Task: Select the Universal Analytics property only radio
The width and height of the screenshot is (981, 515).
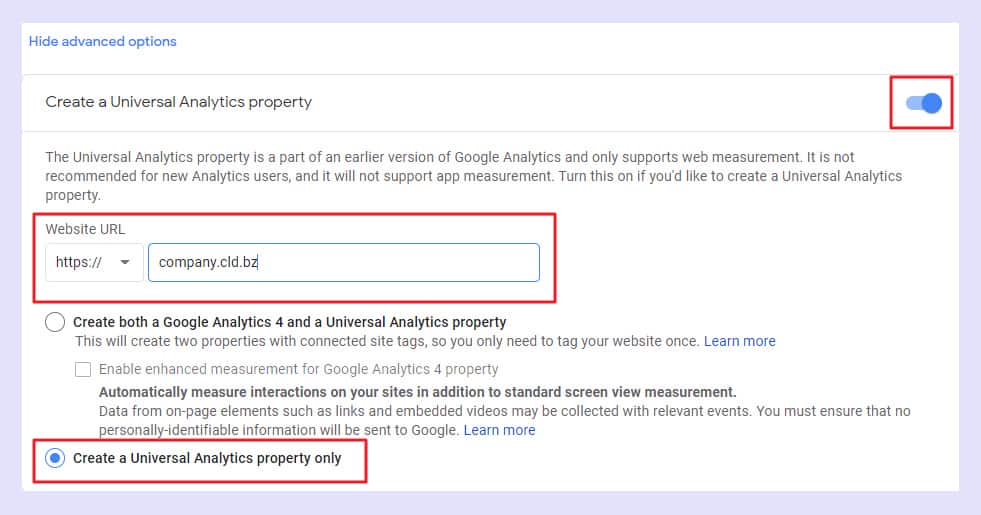Action: tap(55, 458)
